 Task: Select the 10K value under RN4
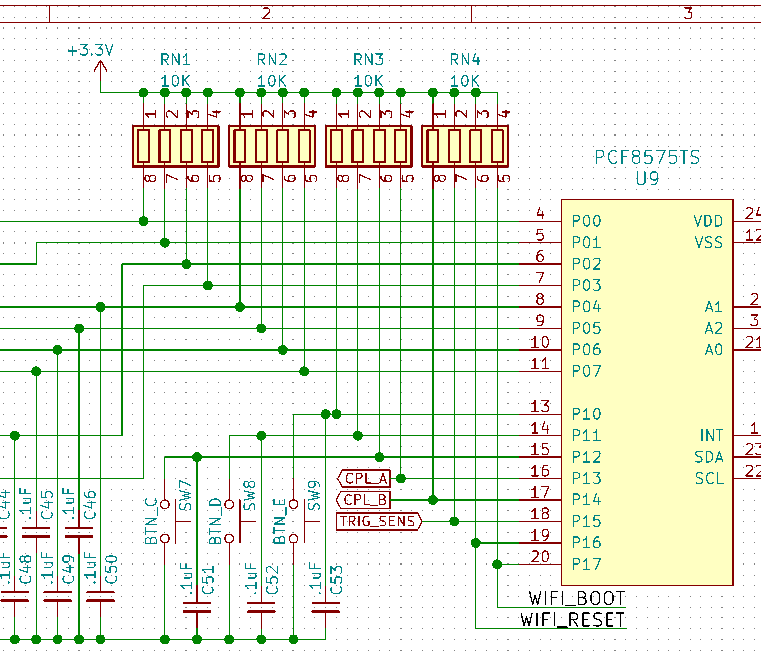[465, 81]
